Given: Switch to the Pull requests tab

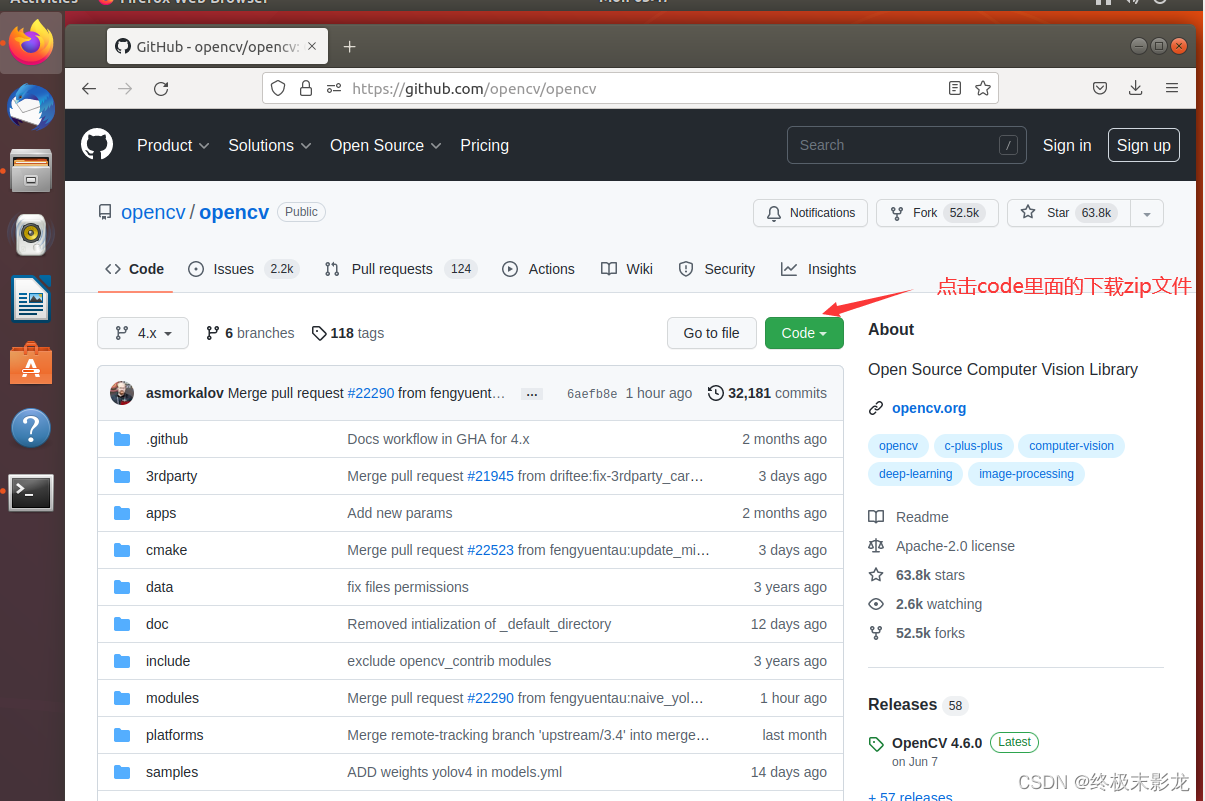Looking at the screenshot, I should (401, 269).
